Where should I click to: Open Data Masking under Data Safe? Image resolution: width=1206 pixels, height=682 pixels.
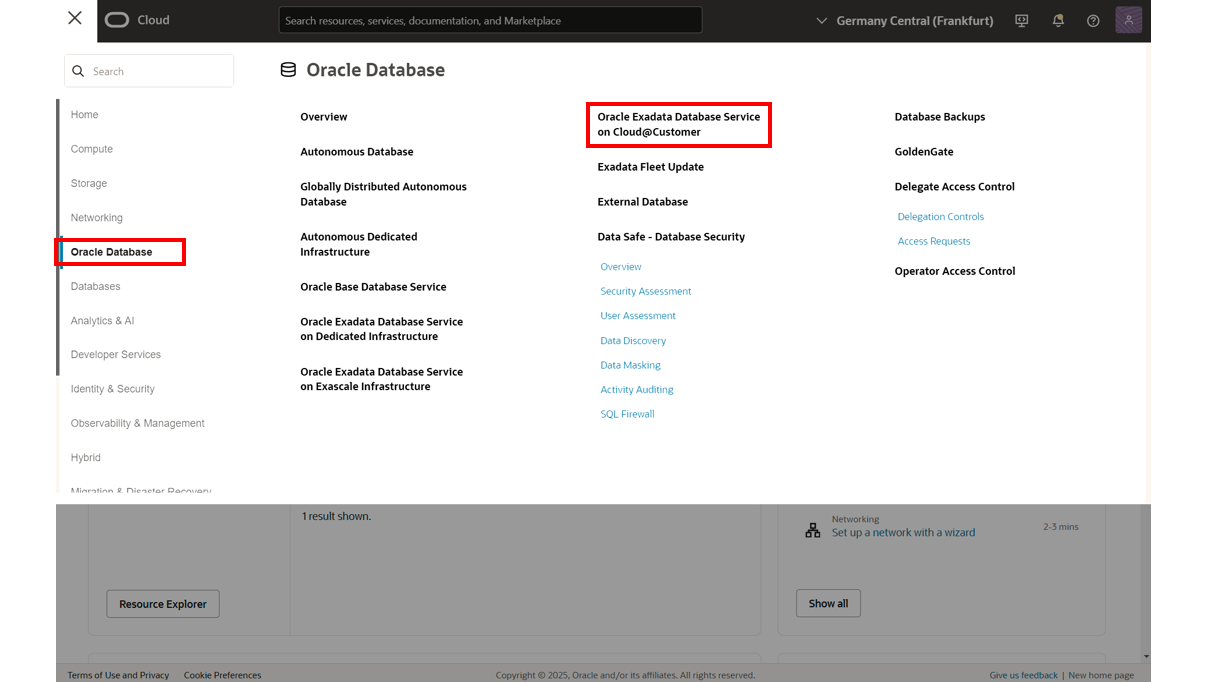coord(630,365)
